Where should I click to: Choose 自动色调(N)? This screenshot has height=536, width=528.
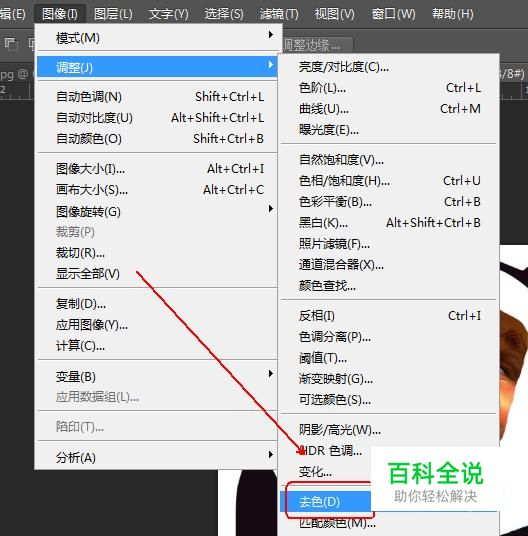(157, 97)
